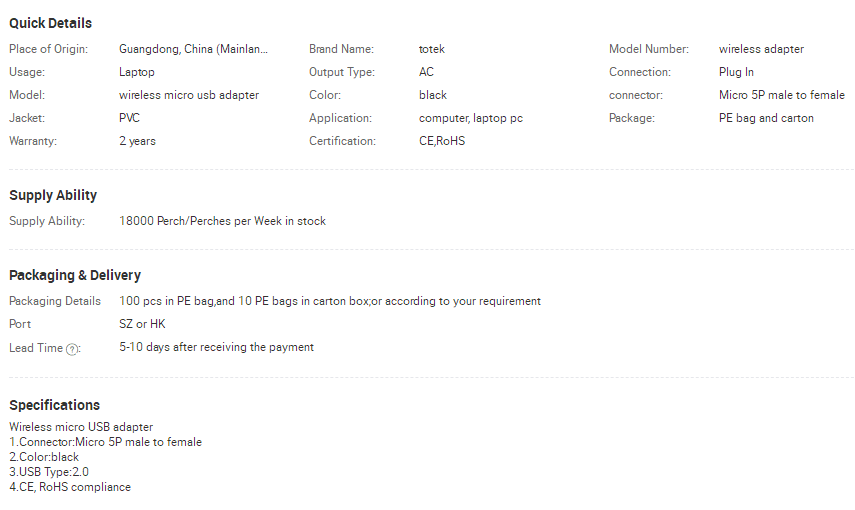Viewport: 855px width, 510px height.
Task: Click the Output Type value AC
Action: click(x=426, y=72)
